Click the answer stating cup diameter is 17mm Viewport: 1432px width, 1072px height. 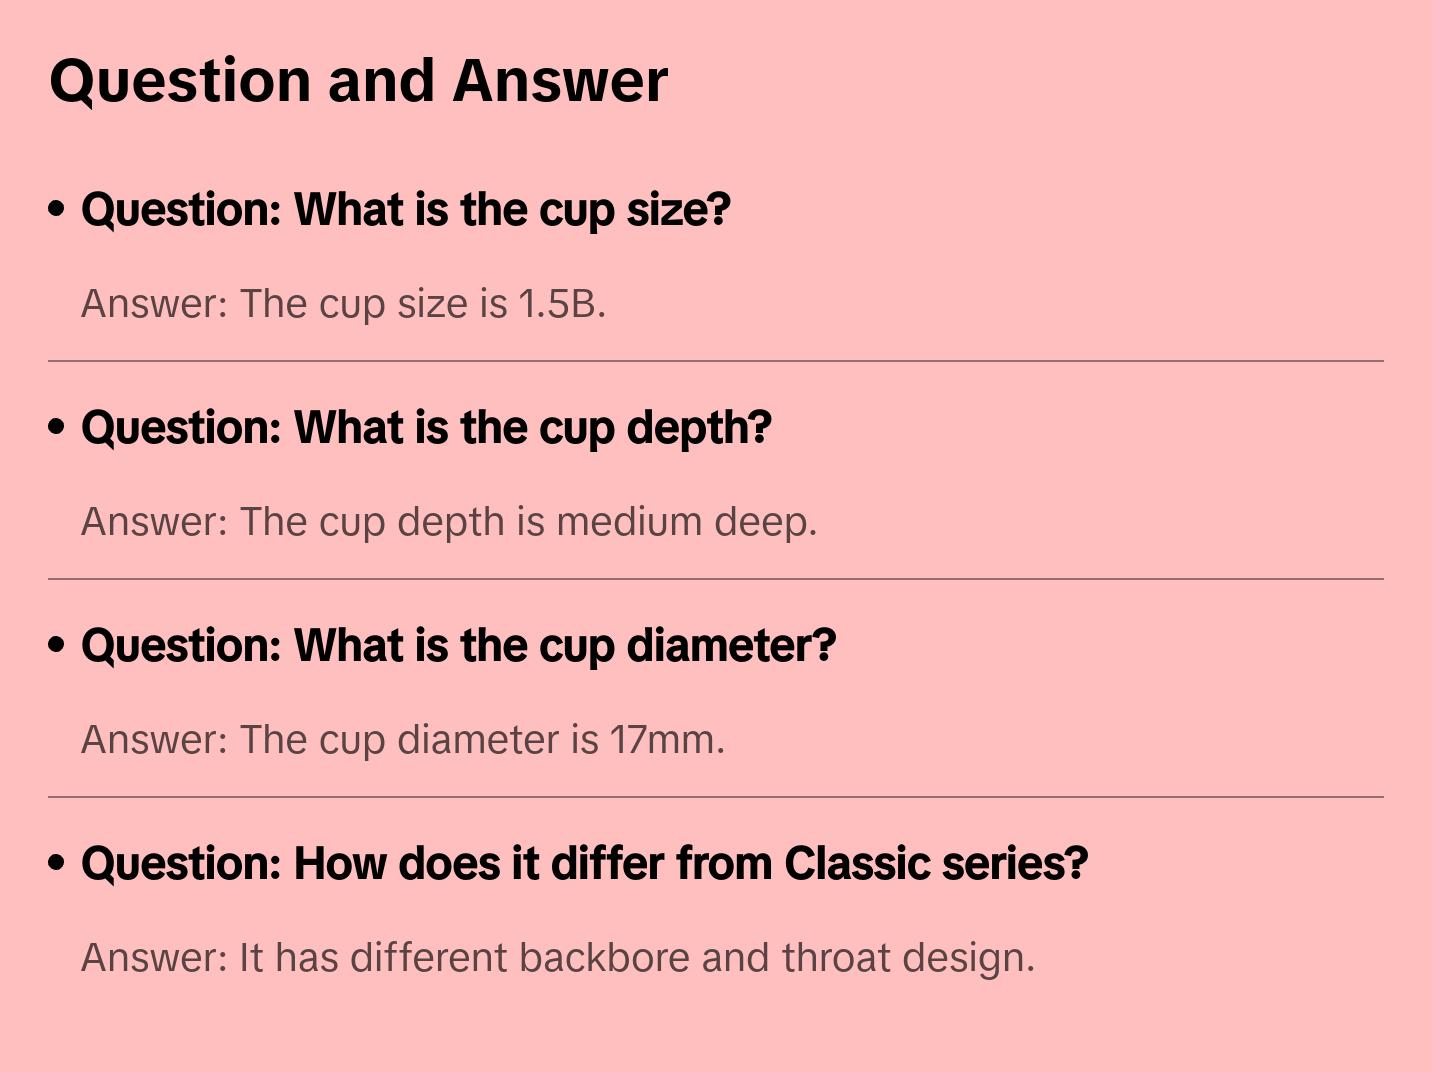point(402,740)
